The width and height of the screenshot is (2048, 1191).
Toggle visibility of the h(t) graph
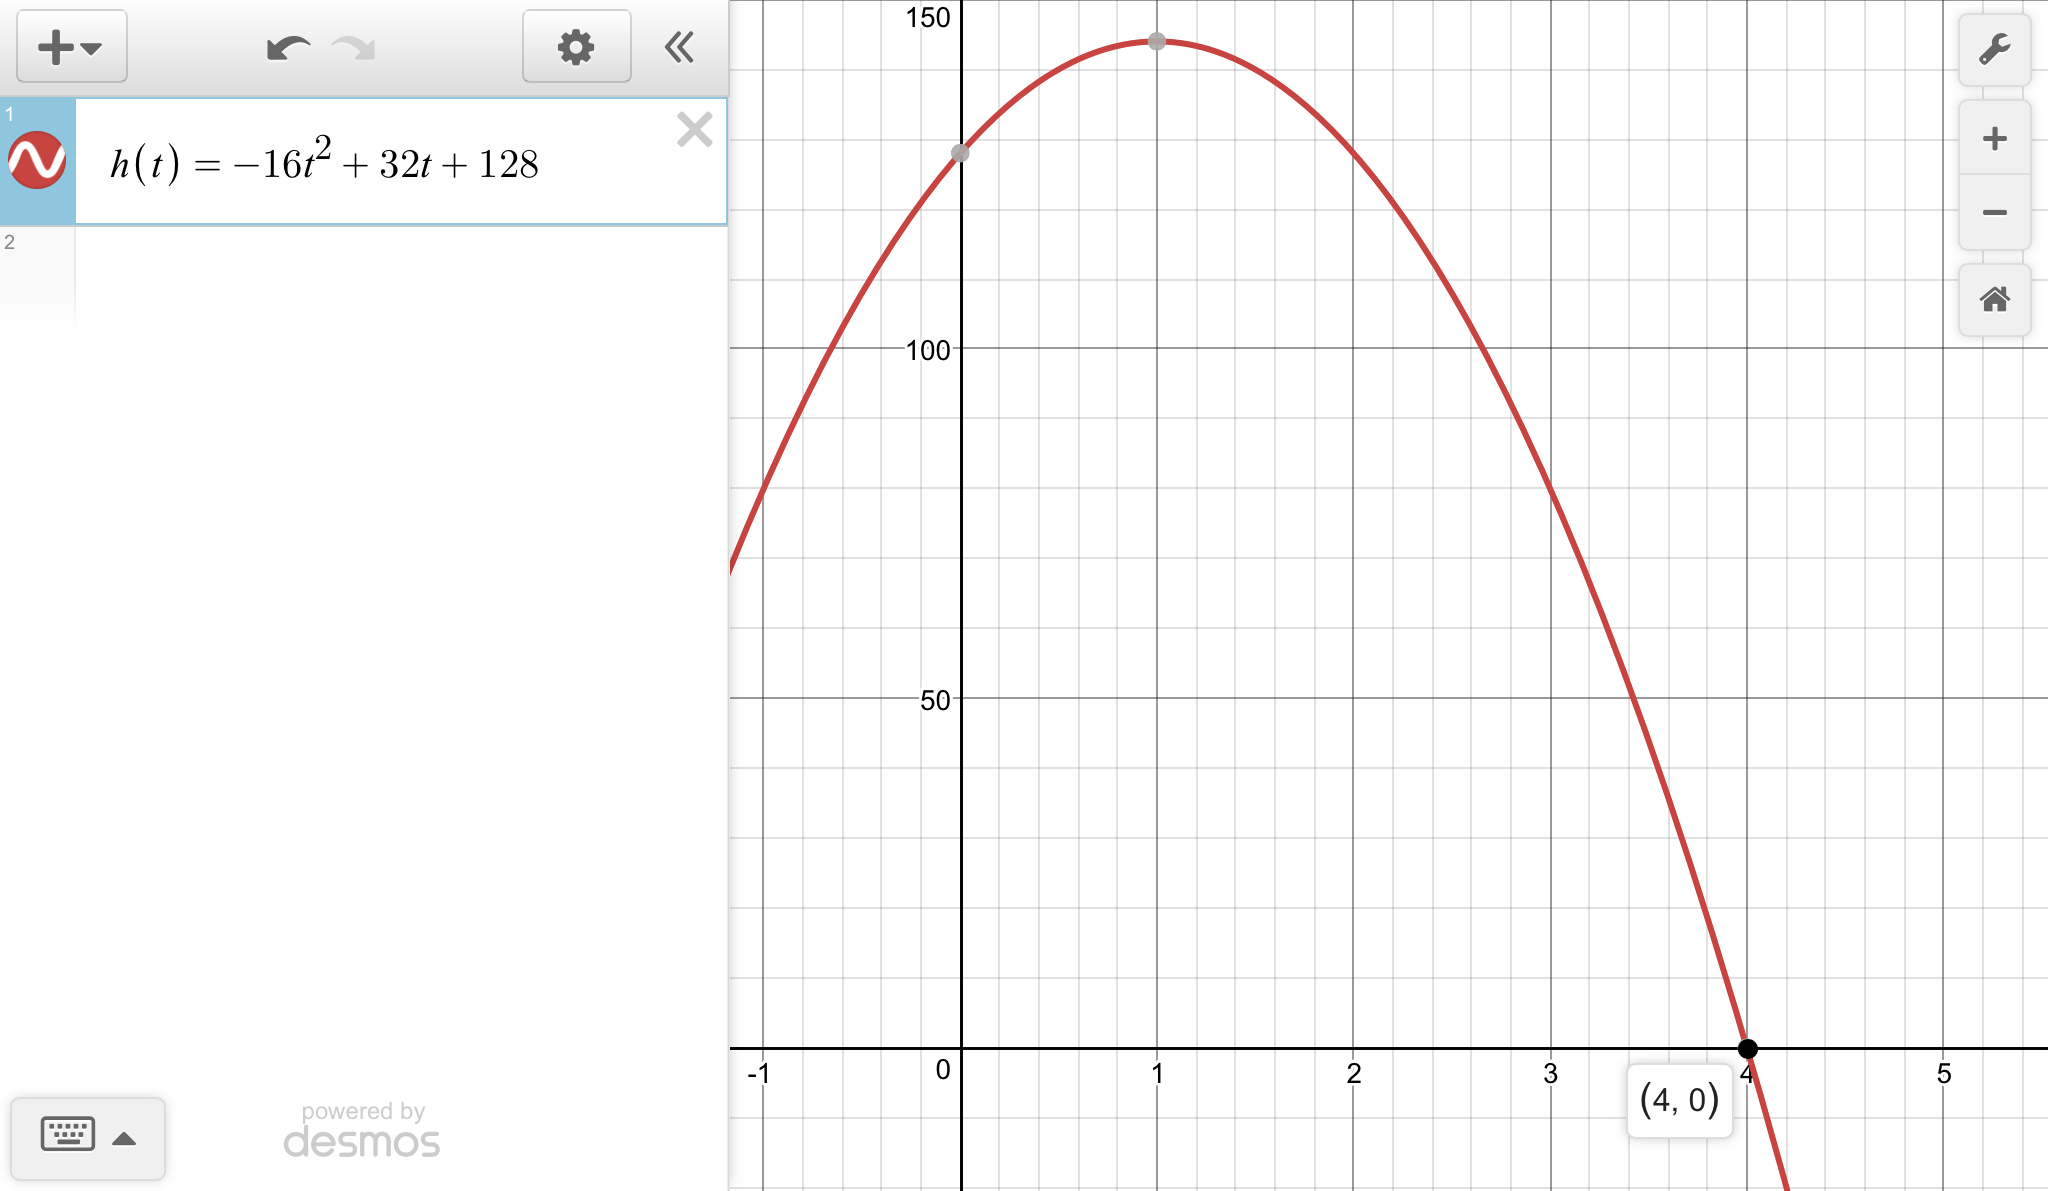tap(37, 160)
